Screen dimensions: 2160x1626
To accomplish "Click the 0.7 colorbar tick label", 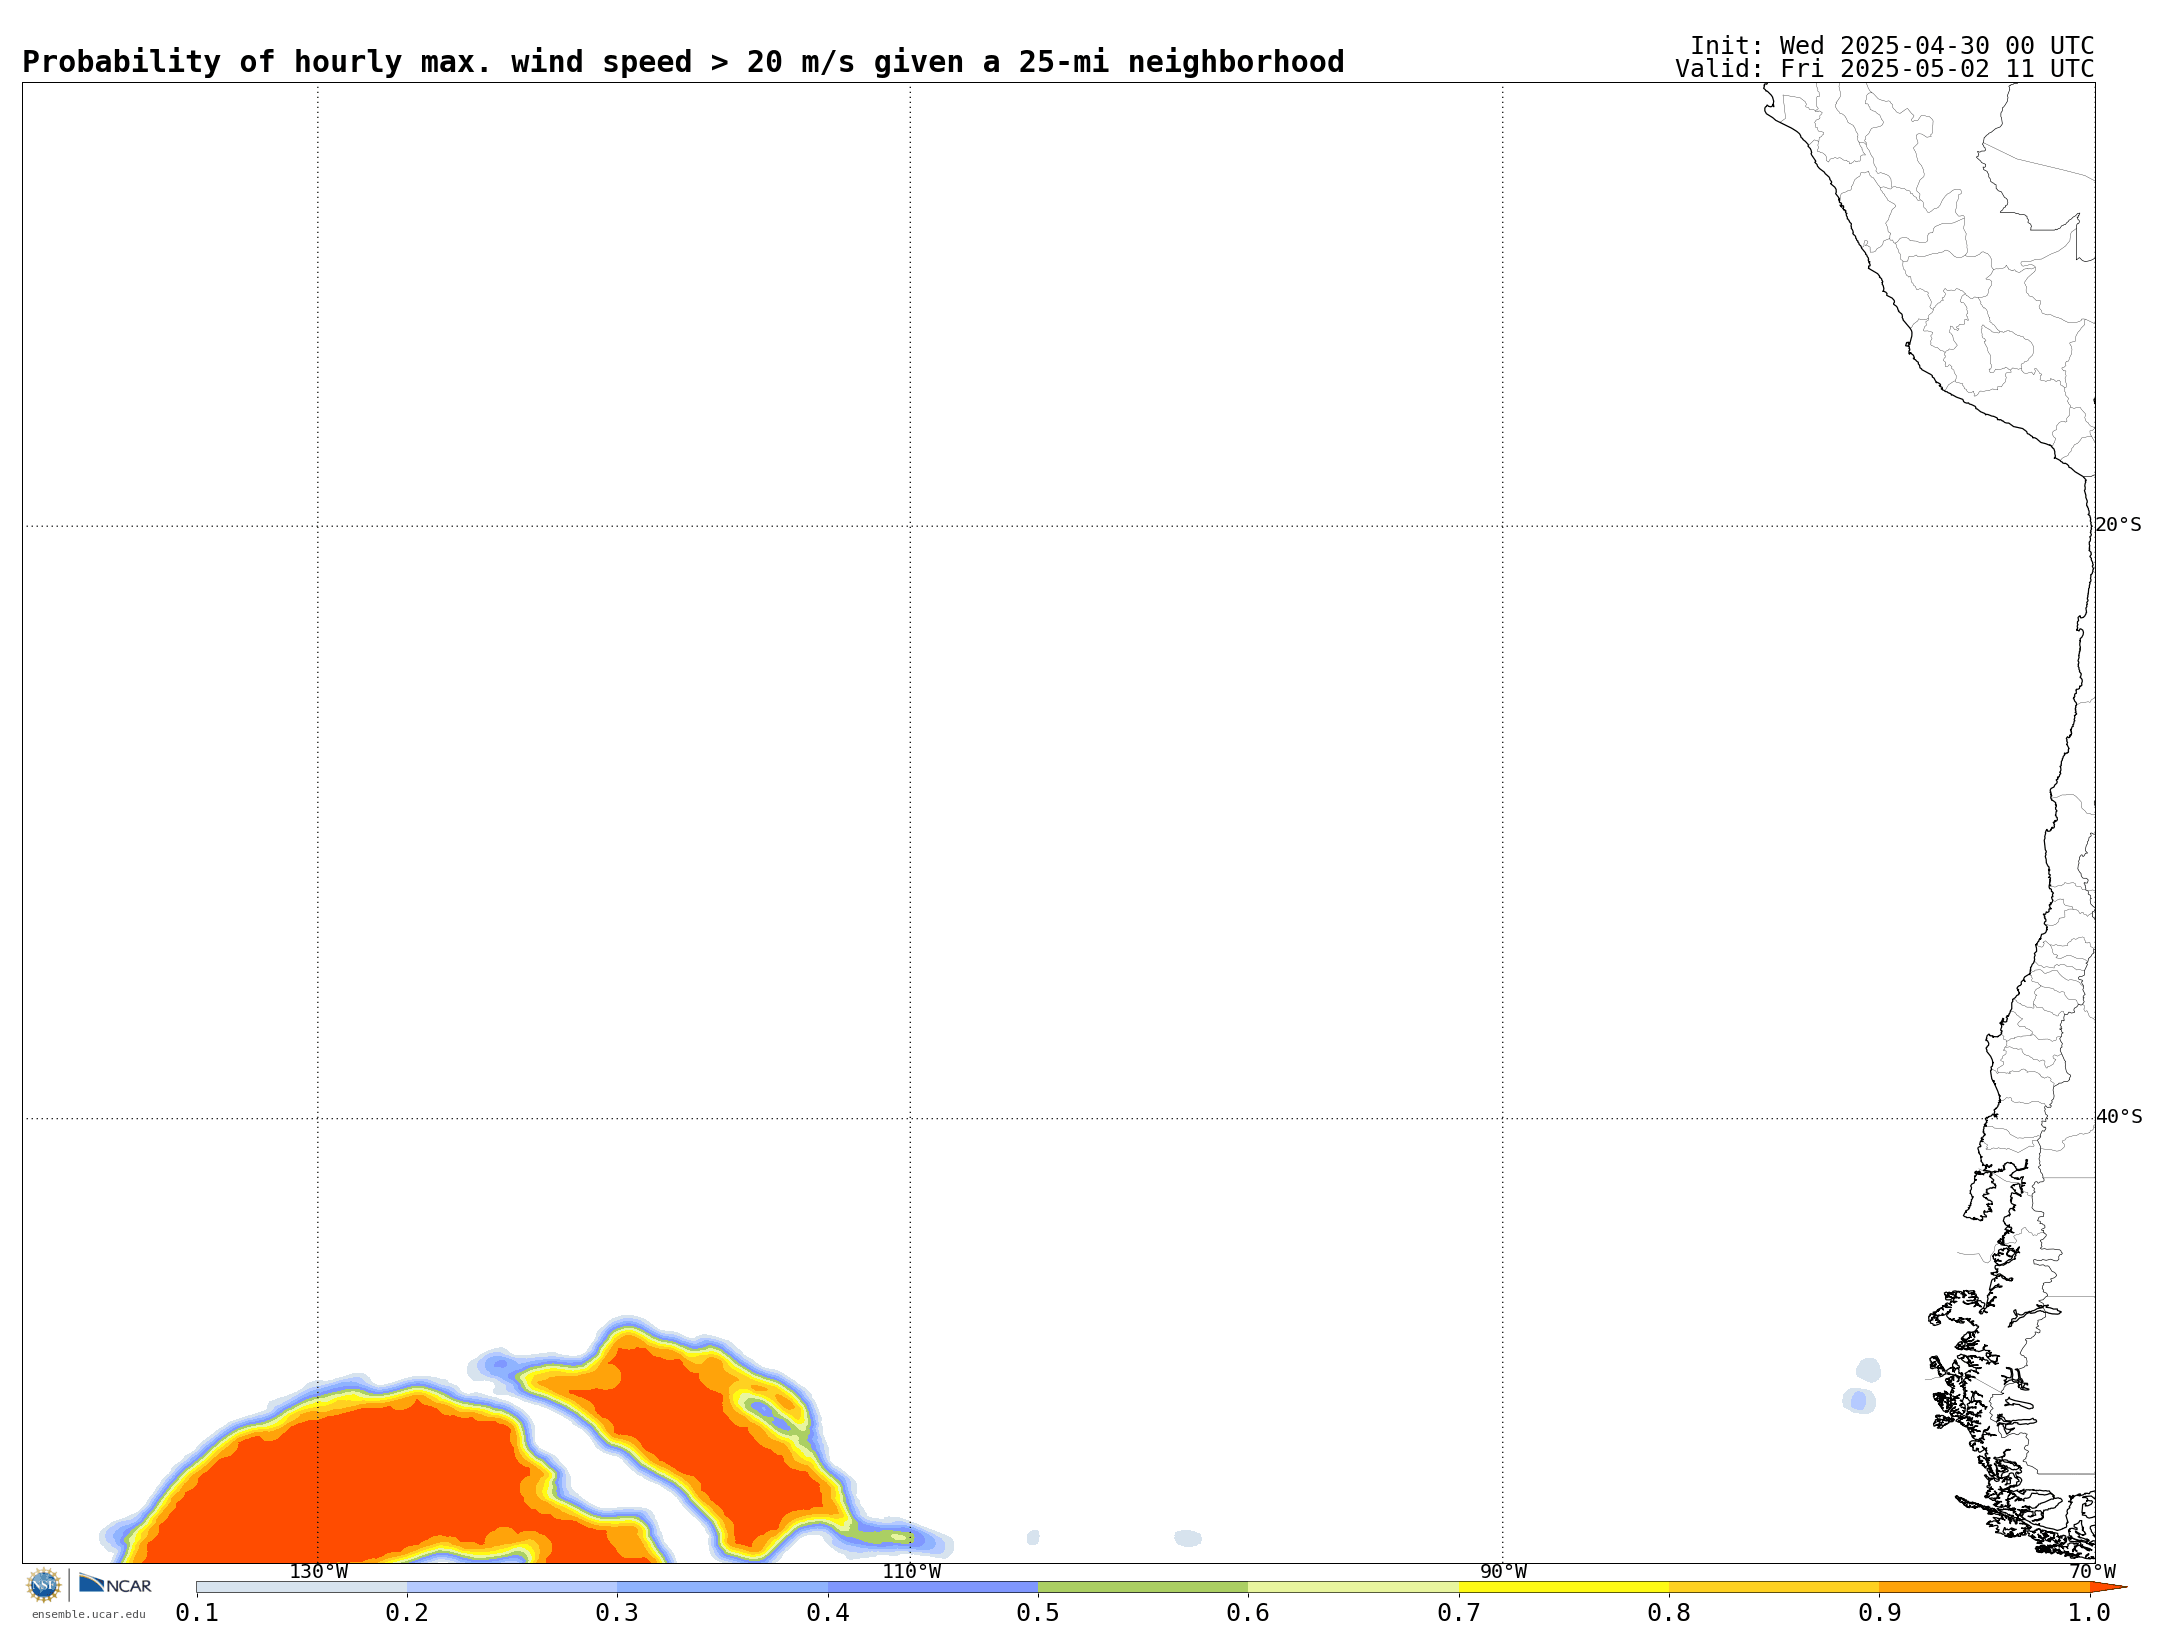I will coord(1459,1612).
